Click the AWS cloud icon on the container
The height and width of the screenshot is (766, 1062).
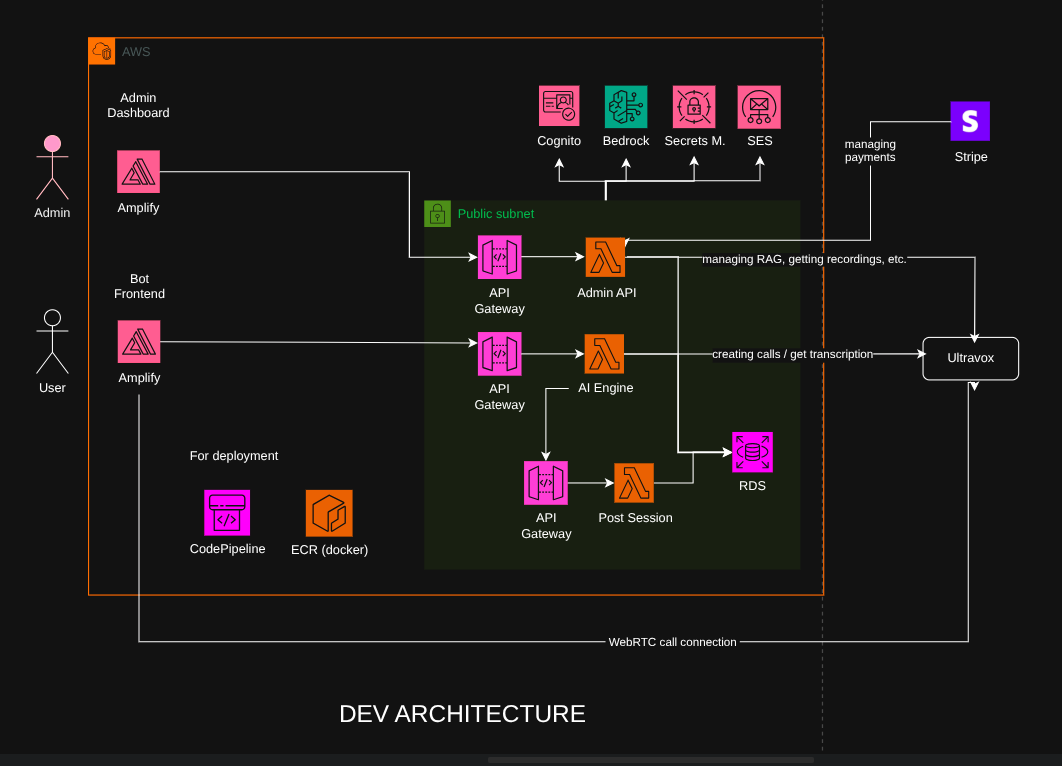click(102, 50)
